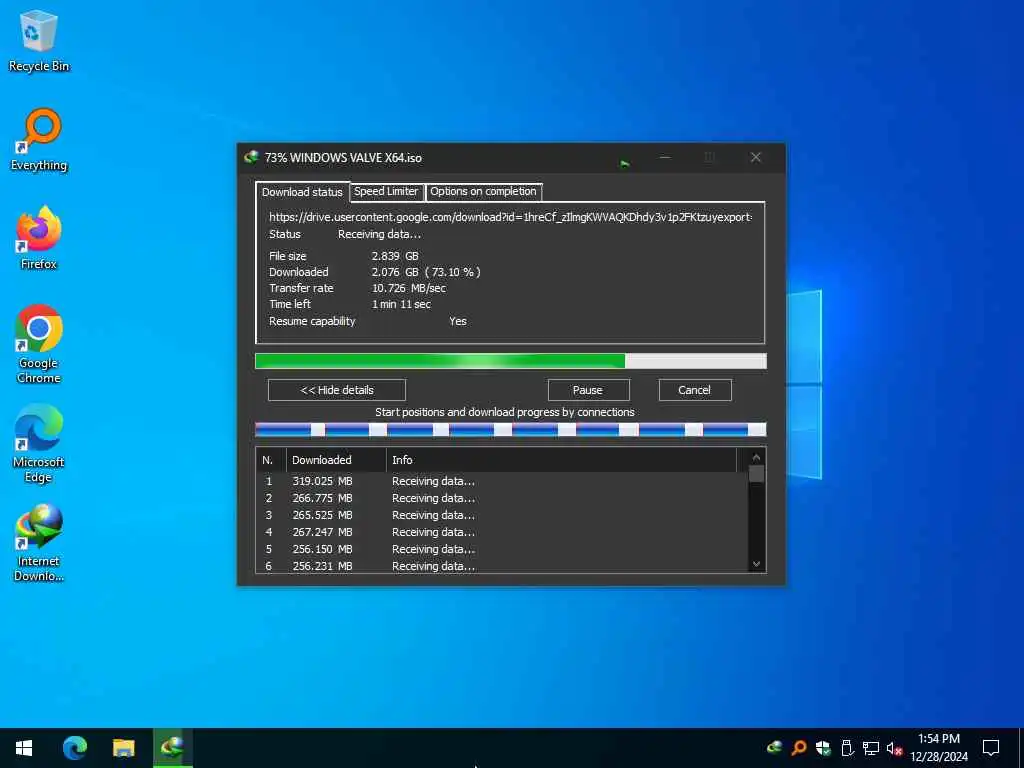The width and height of the screenshot is (1024, 768).
Task: Select connection row with 265.525 MB
Action: (x=502, y=515)
